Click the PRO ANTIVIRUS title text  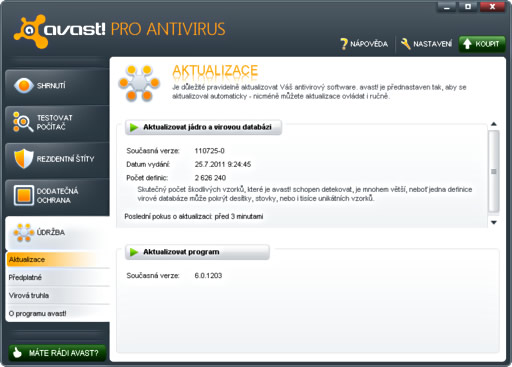(x=168, y=29)
